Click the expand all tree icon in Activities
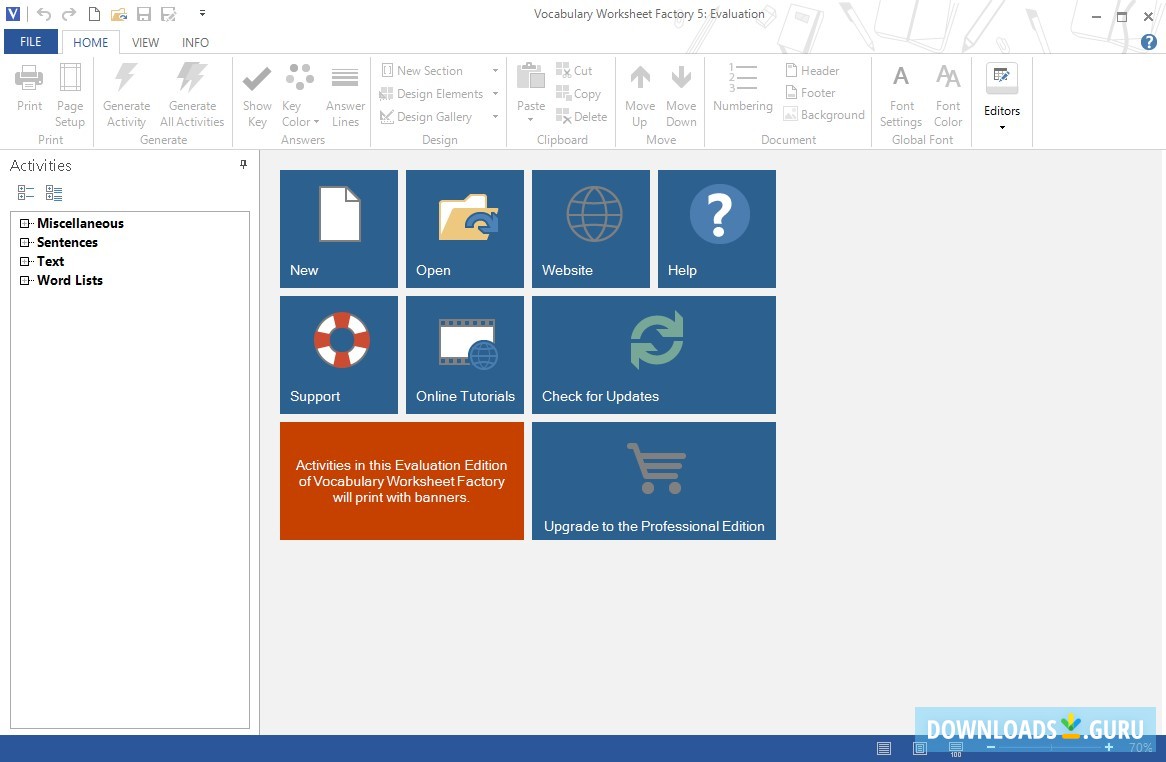 click(x=54, y=193)
